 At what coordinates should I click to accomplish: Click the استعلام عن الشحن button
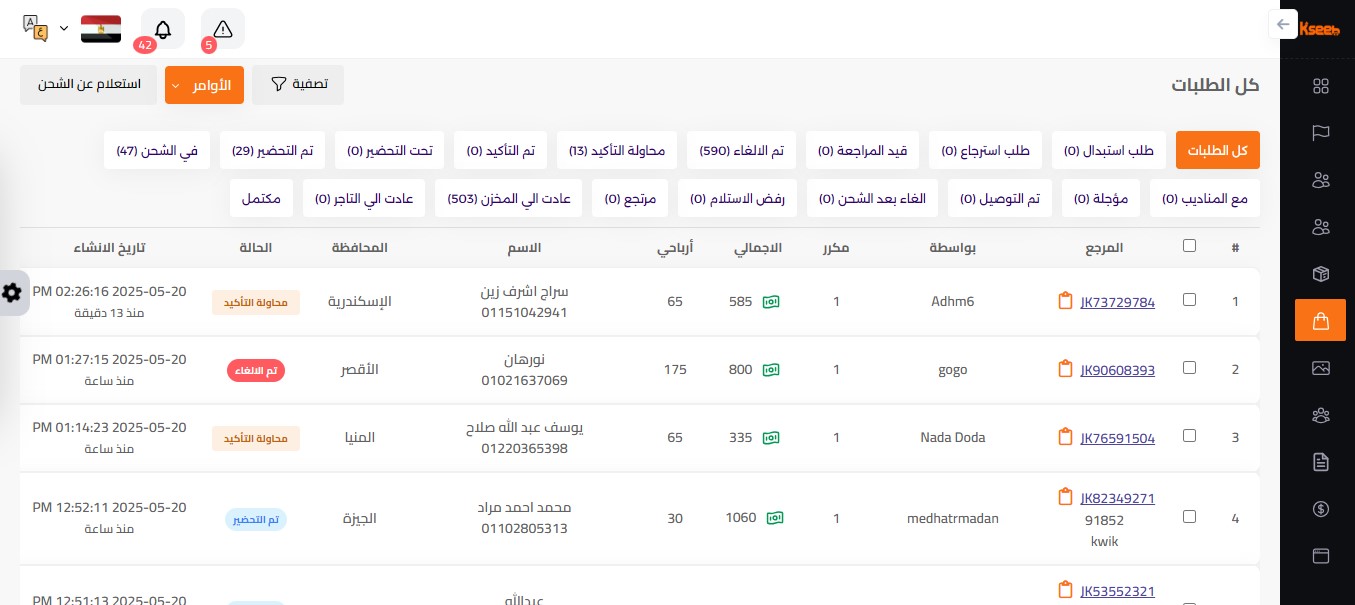click(88, 86)
